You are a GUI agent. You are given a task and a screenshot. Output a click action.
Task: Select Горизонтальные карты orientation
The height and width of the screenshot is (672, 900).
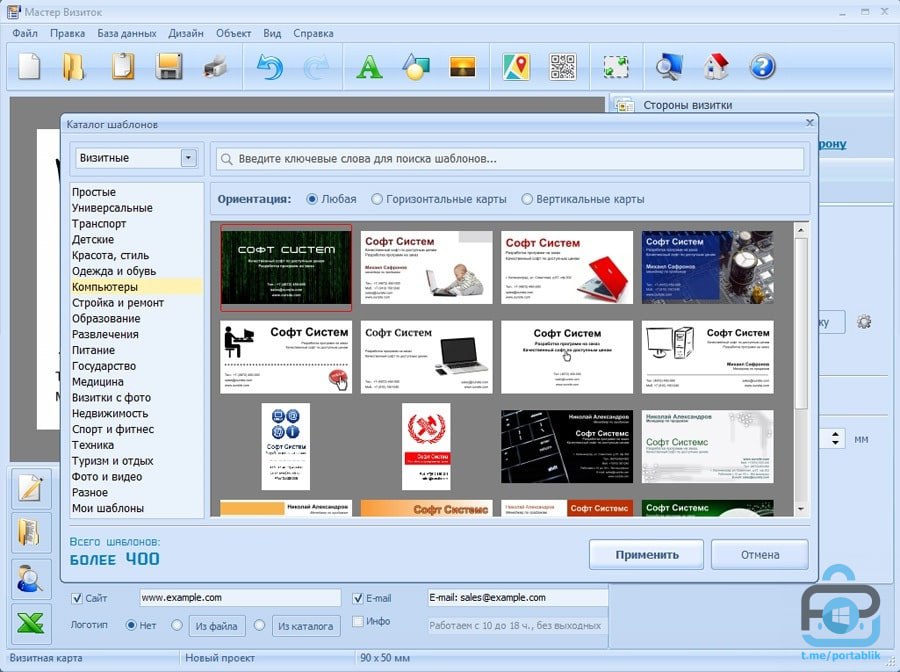coord(377,199)
